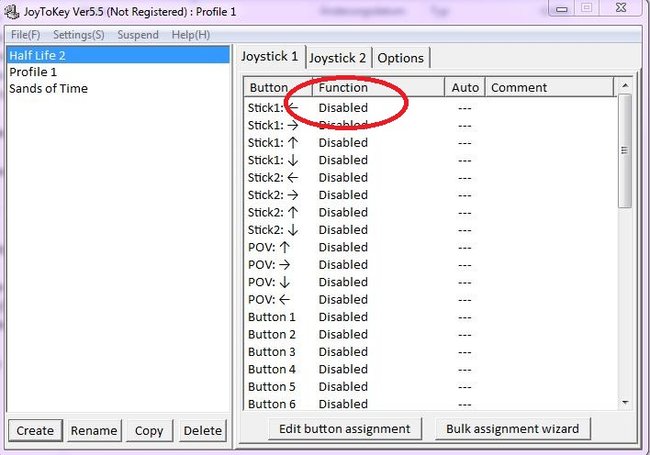Screen dimensions: 650x455
Task: Switch to the Joystick 2 tab
Action: 338,58
